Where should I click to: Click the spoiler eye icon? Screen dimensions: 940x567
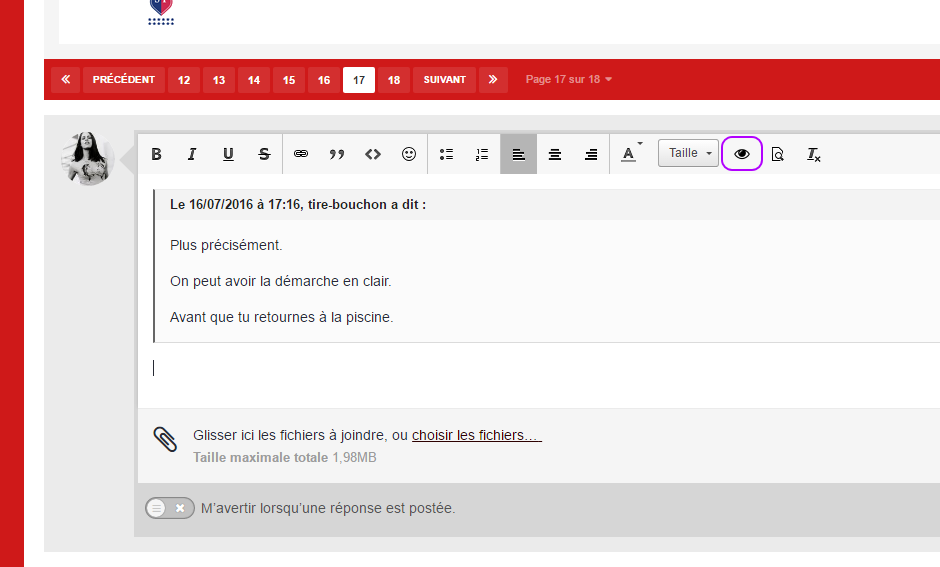coord(742,154)
